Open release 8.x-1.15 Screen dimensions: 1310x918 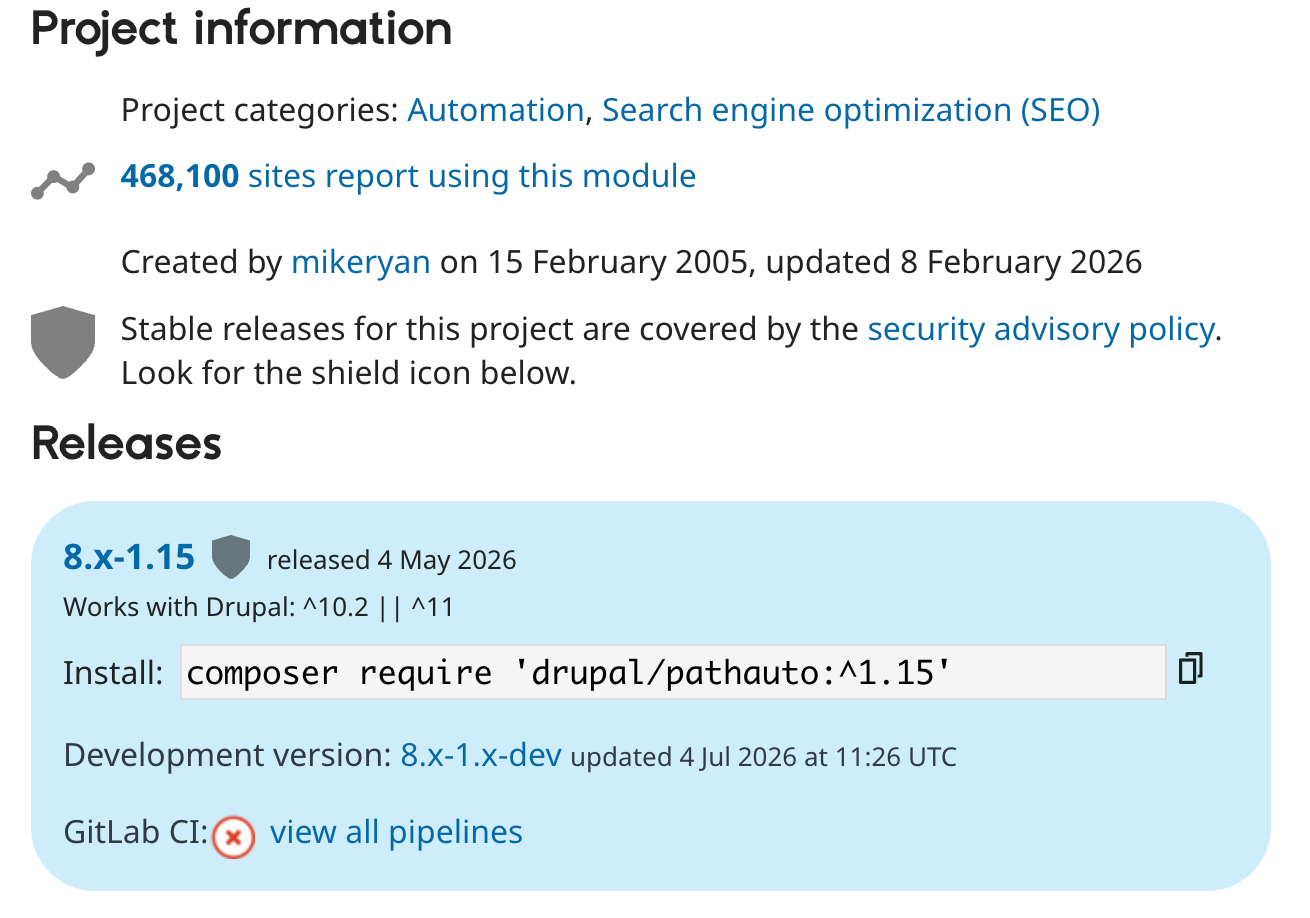129,556
